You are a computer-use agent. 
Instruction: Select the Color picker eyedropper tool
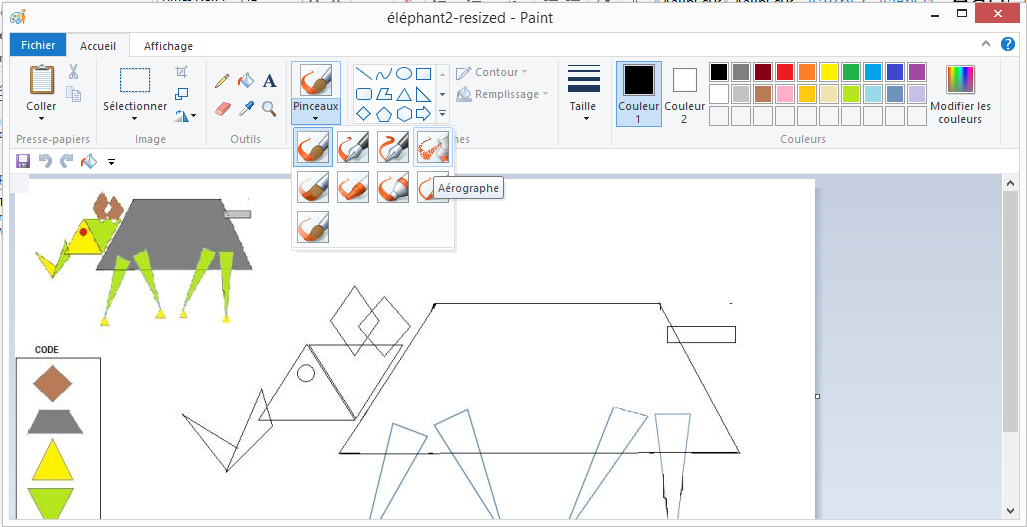tap(246, 108)
